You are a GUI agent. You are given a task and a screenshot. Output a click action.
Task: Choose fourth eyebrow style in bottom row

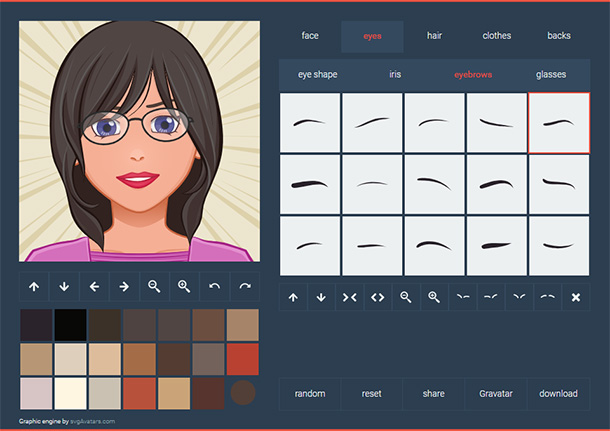click(497, 246)
